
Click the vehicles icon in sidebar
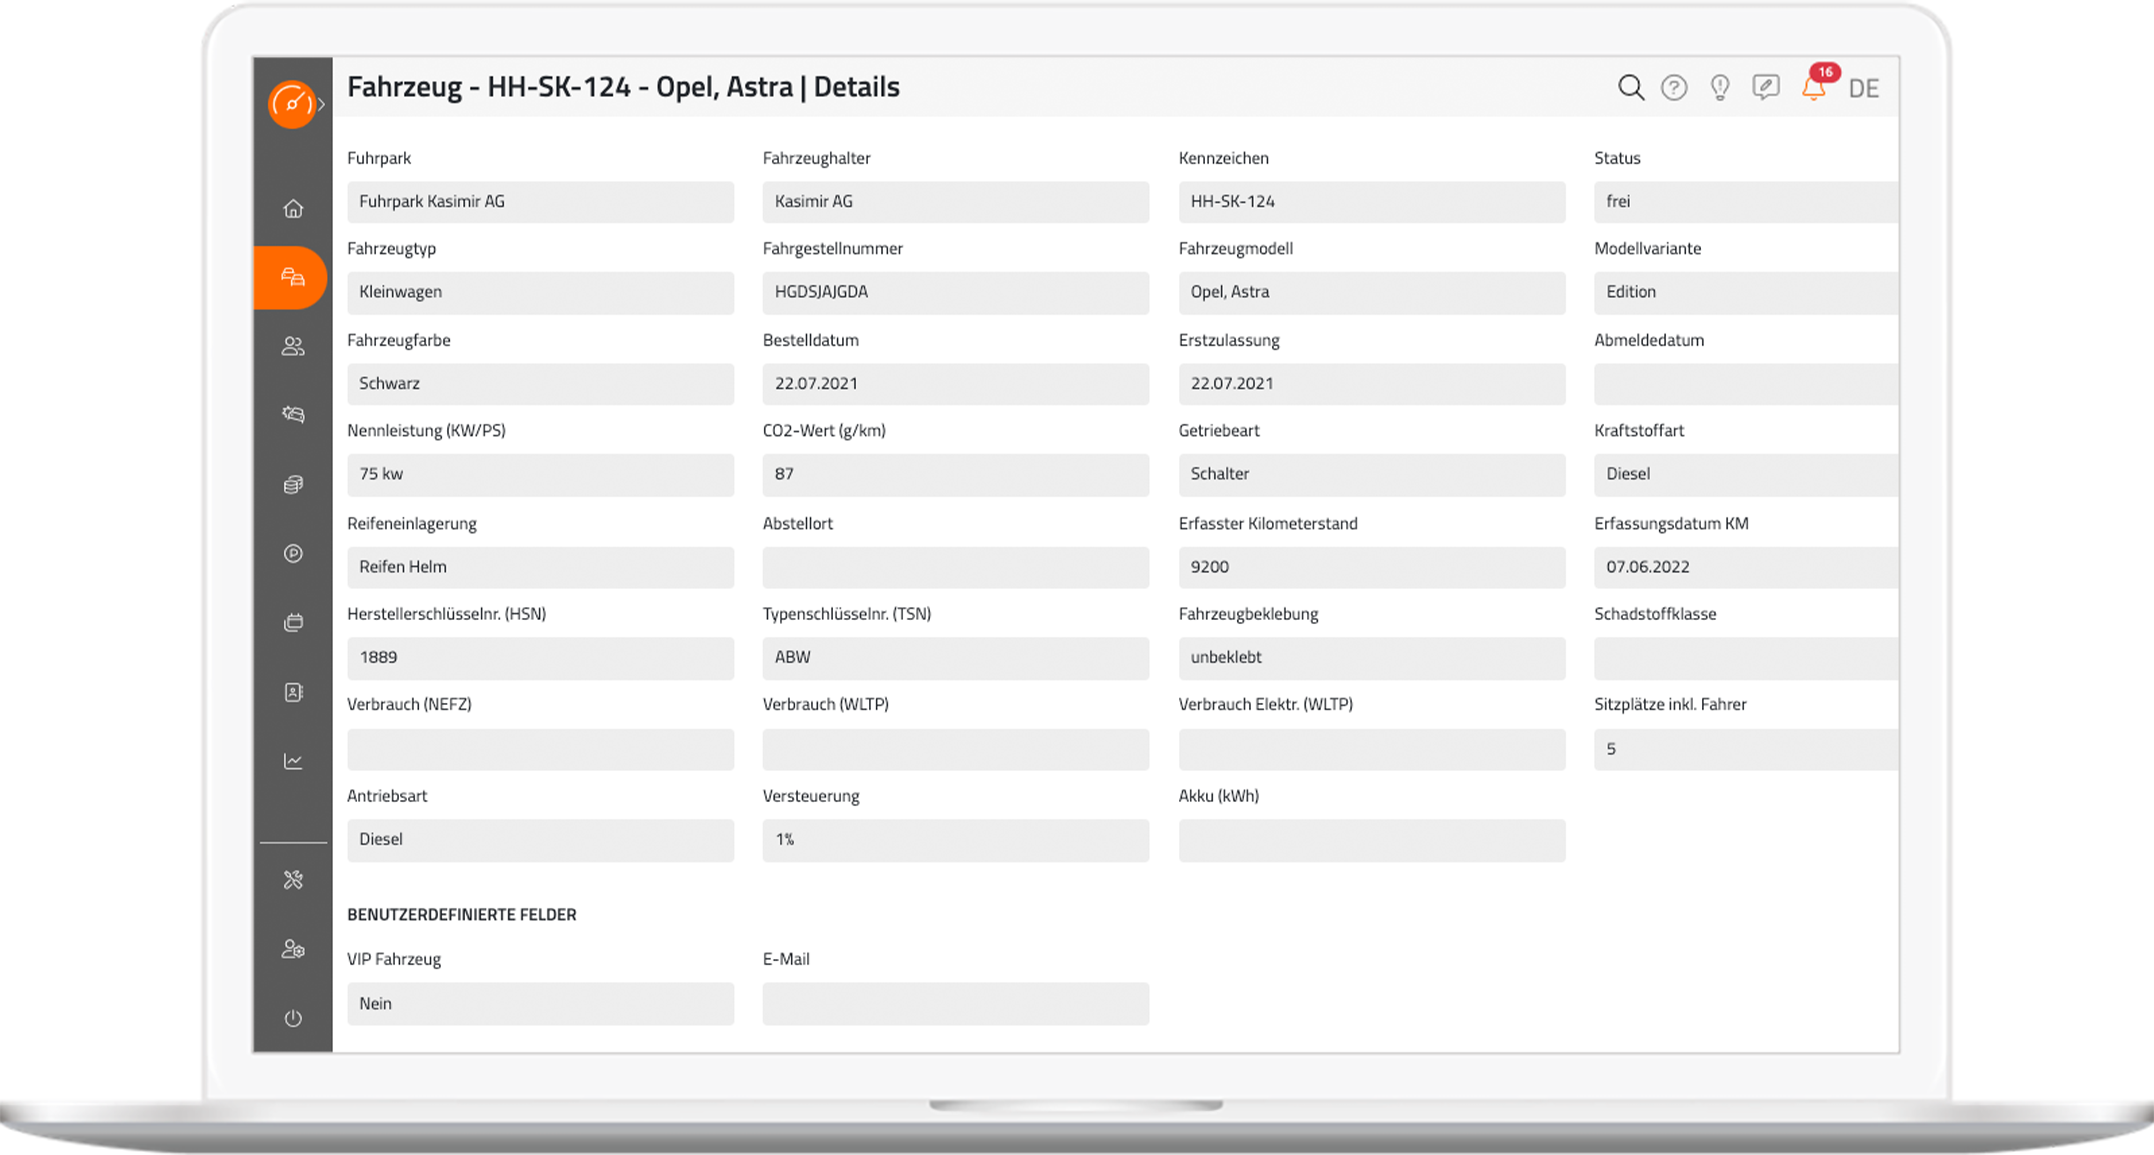(x=292, y=277)
